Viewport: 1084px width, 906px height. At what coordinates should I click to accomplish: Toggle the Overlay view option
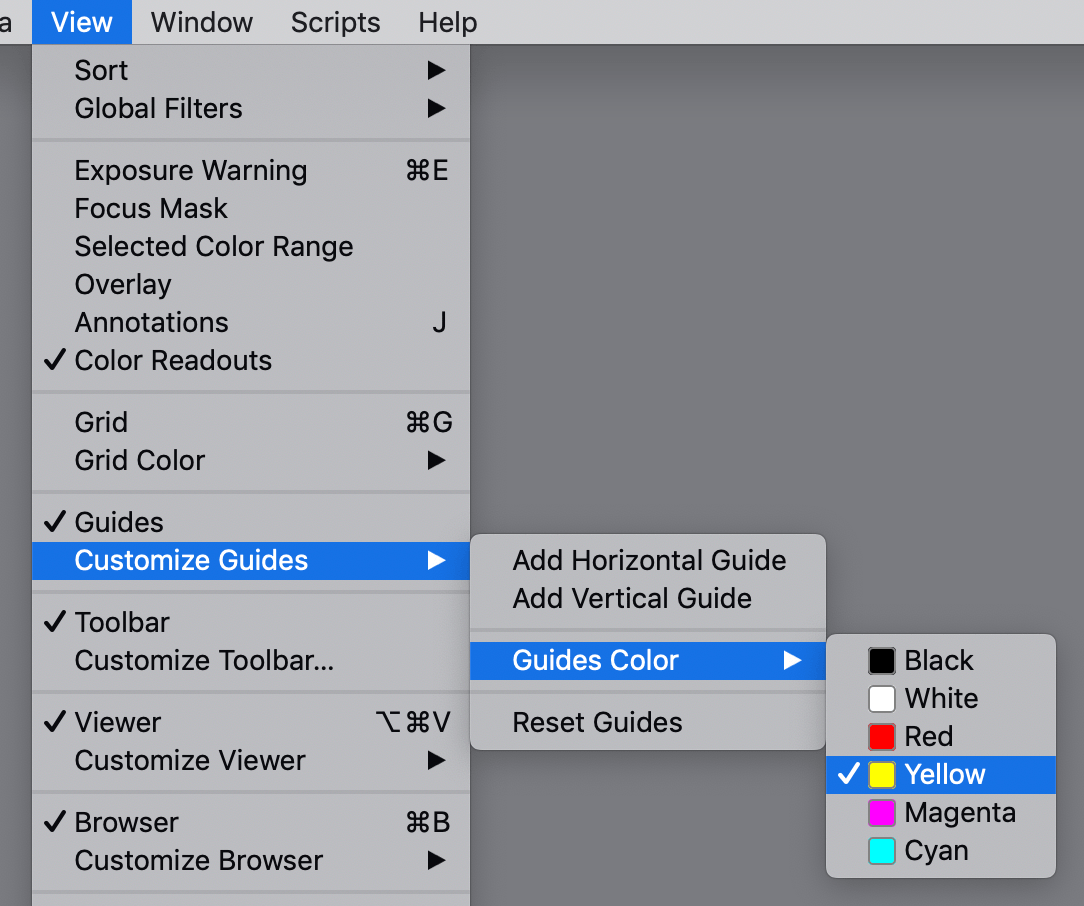coord(251,285)
